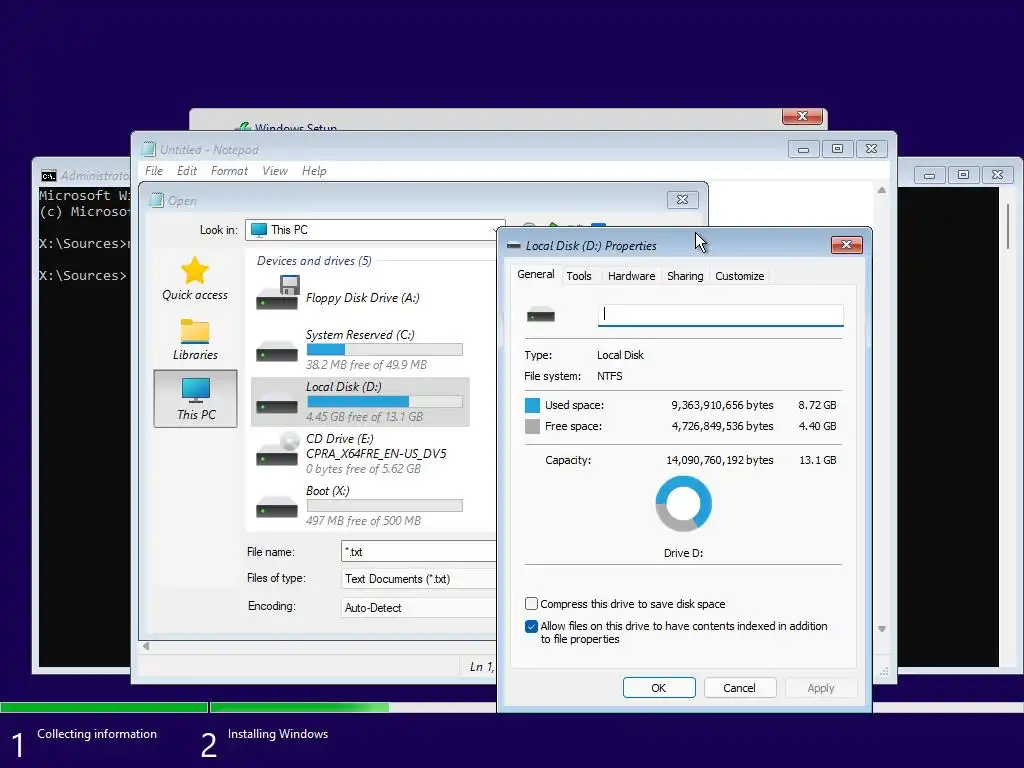
Task: Click the gray Free space color square
Action: tap(532, 426)
